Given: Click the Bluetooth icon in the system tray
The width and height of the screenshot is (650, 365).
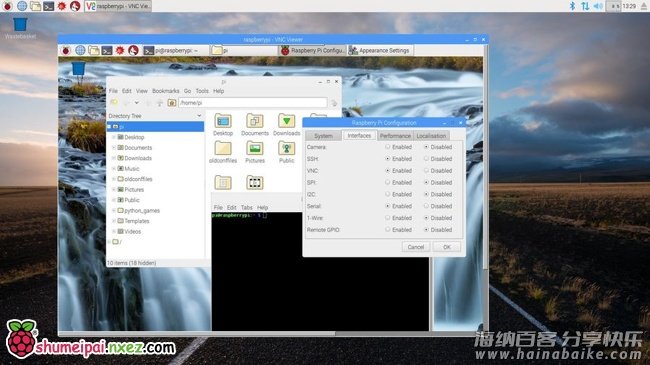Looking at the screenshot, I should (x=572, y=6).
